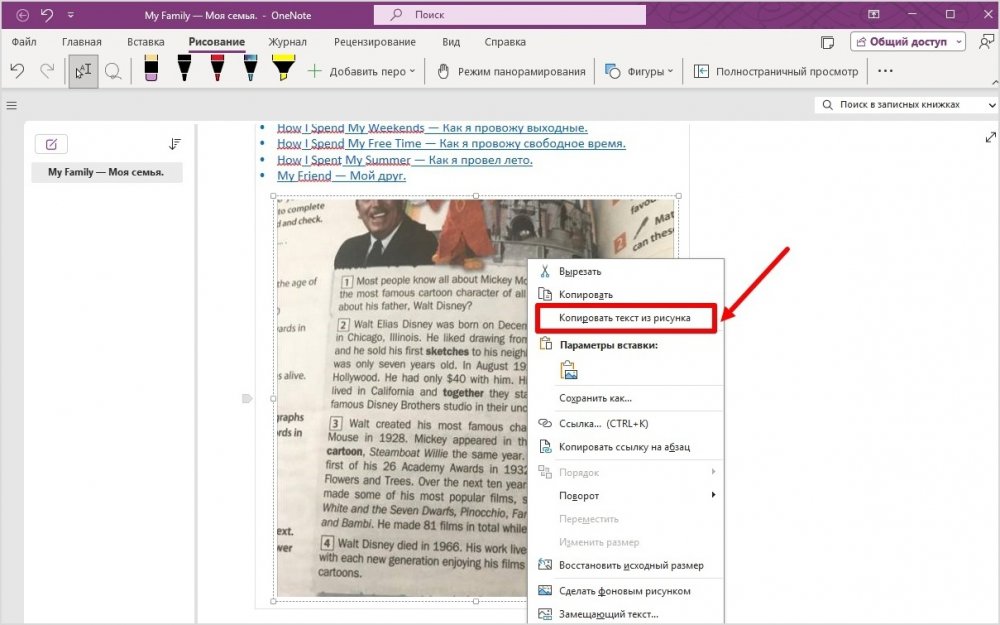
Task: Select the eraser tool with purple tip
Action: pos(151,70)
